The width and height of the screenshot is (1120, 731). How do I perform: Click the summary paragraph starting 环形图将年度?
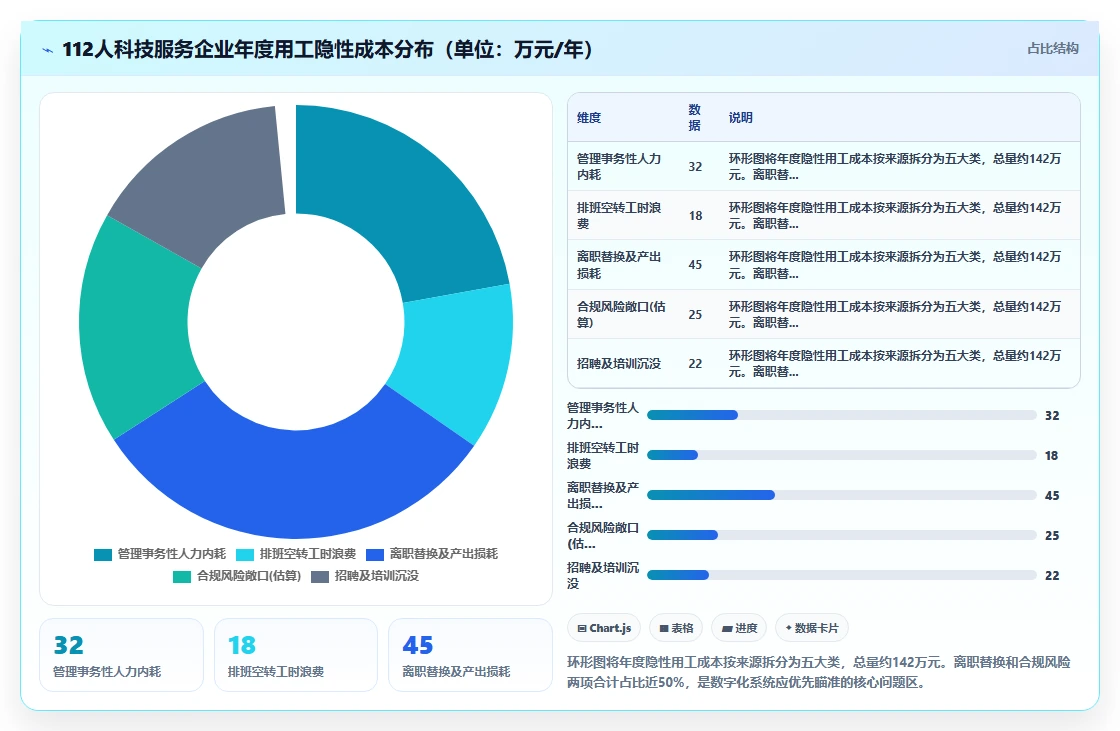(x=819, y=672)
